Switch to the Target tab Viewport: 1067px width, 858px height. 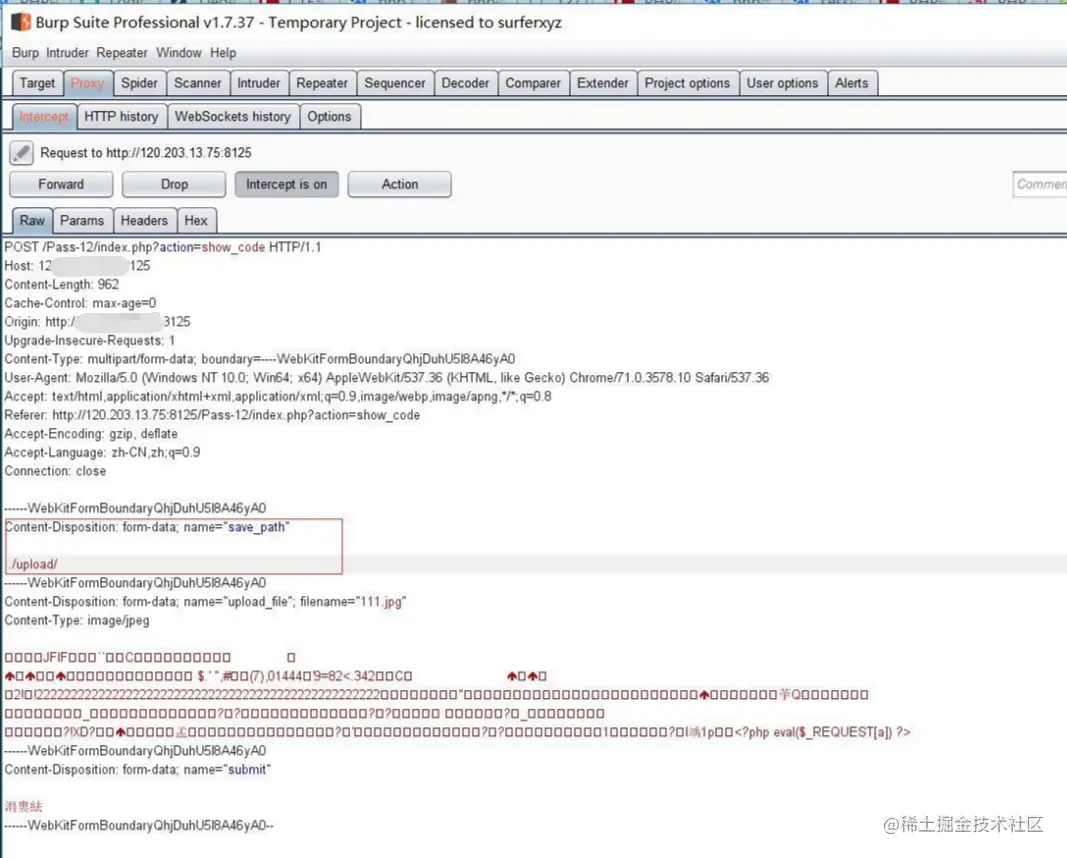(x=37, y=83)
